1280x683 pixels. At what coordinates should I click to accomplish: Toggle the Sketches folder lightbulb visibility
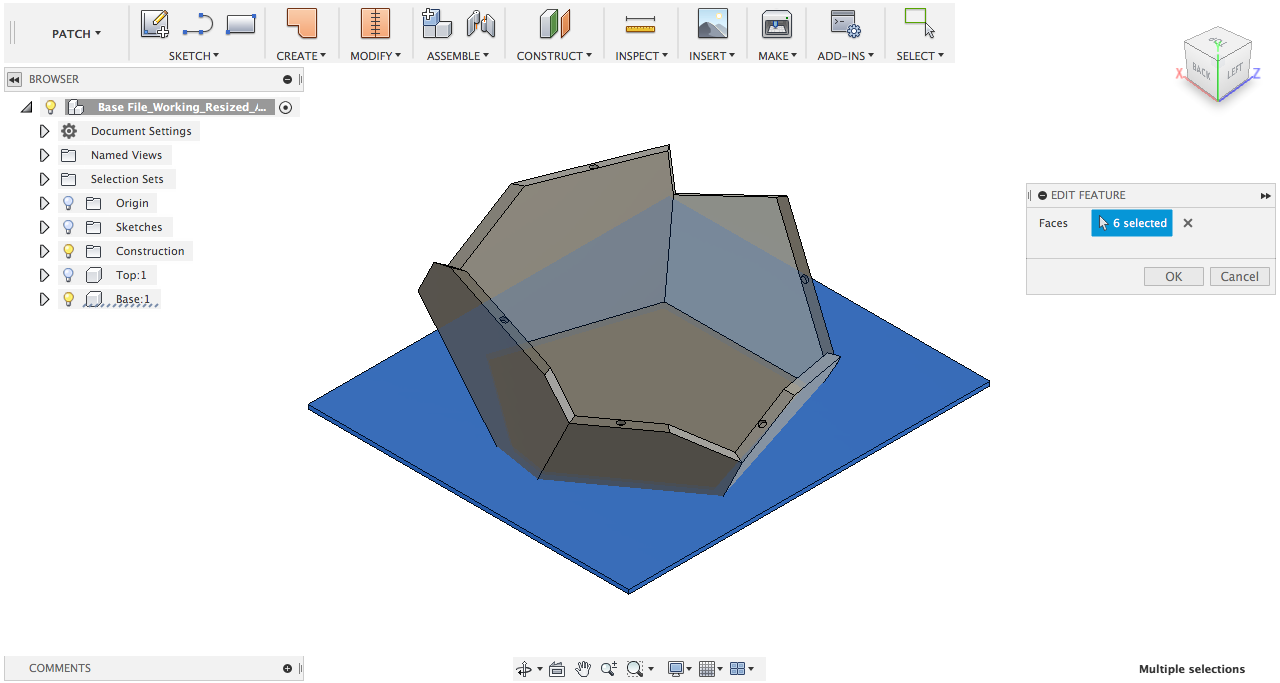pyautogui.click(x=69, y=227)
